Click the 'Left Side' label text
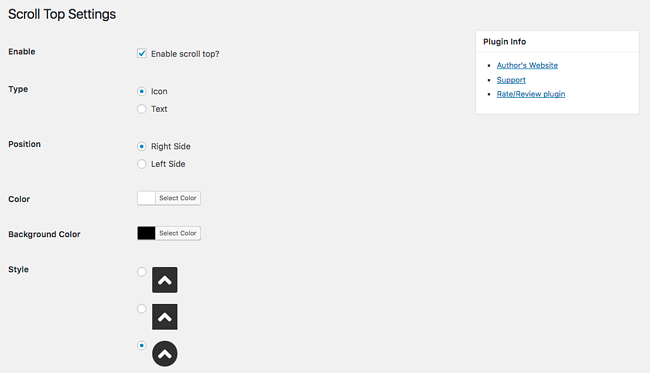 point(168,164)
